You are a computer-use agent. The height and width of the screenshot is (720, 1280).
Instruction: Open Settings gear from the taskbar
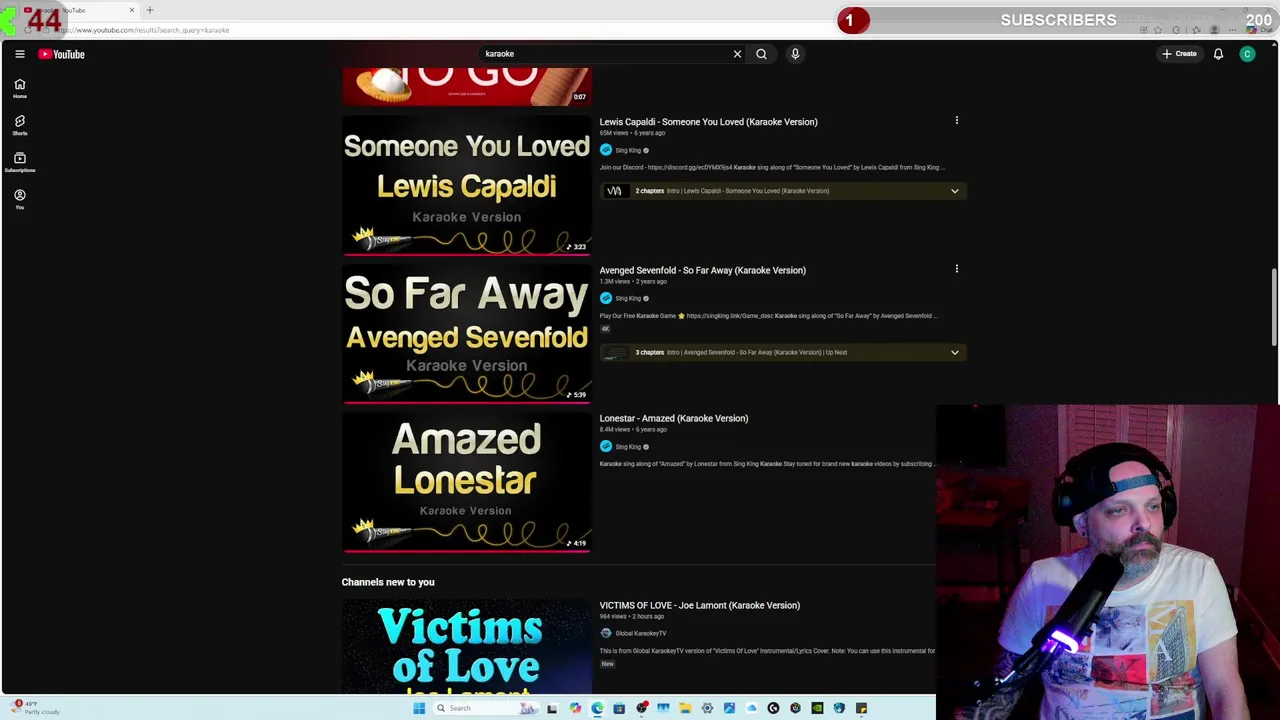[707, 708]
